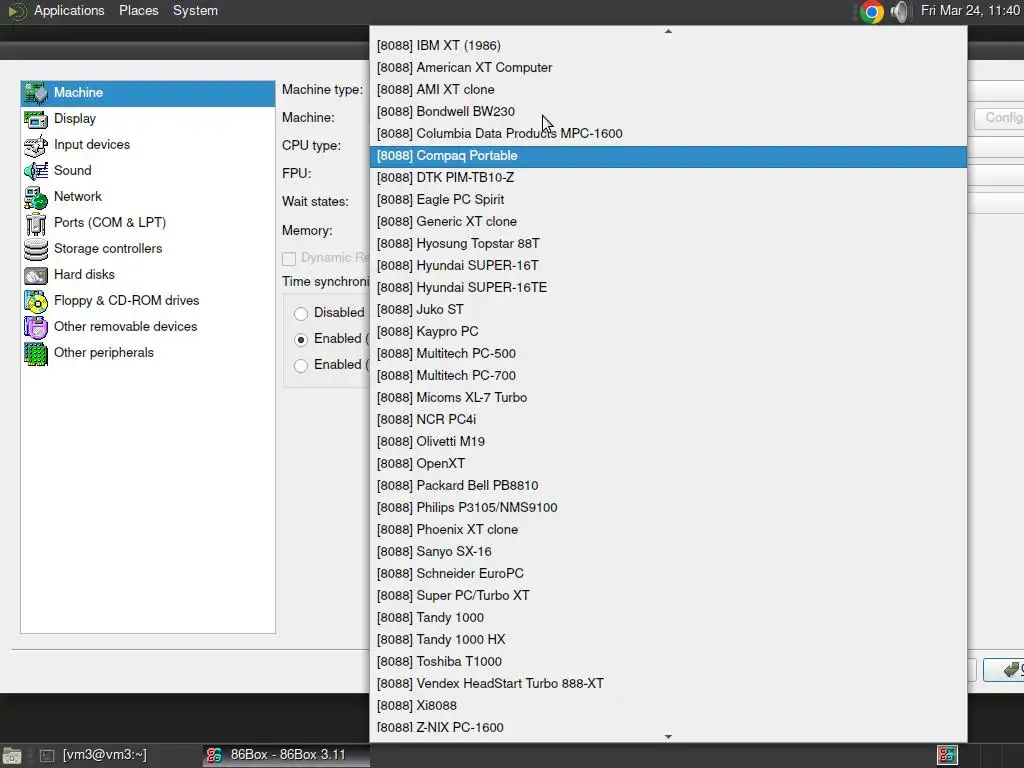Choose [8088] Hyundai SUPER-16T
Image resolution: width=1024 pixels, height=768 pixels.
point(668,266)
